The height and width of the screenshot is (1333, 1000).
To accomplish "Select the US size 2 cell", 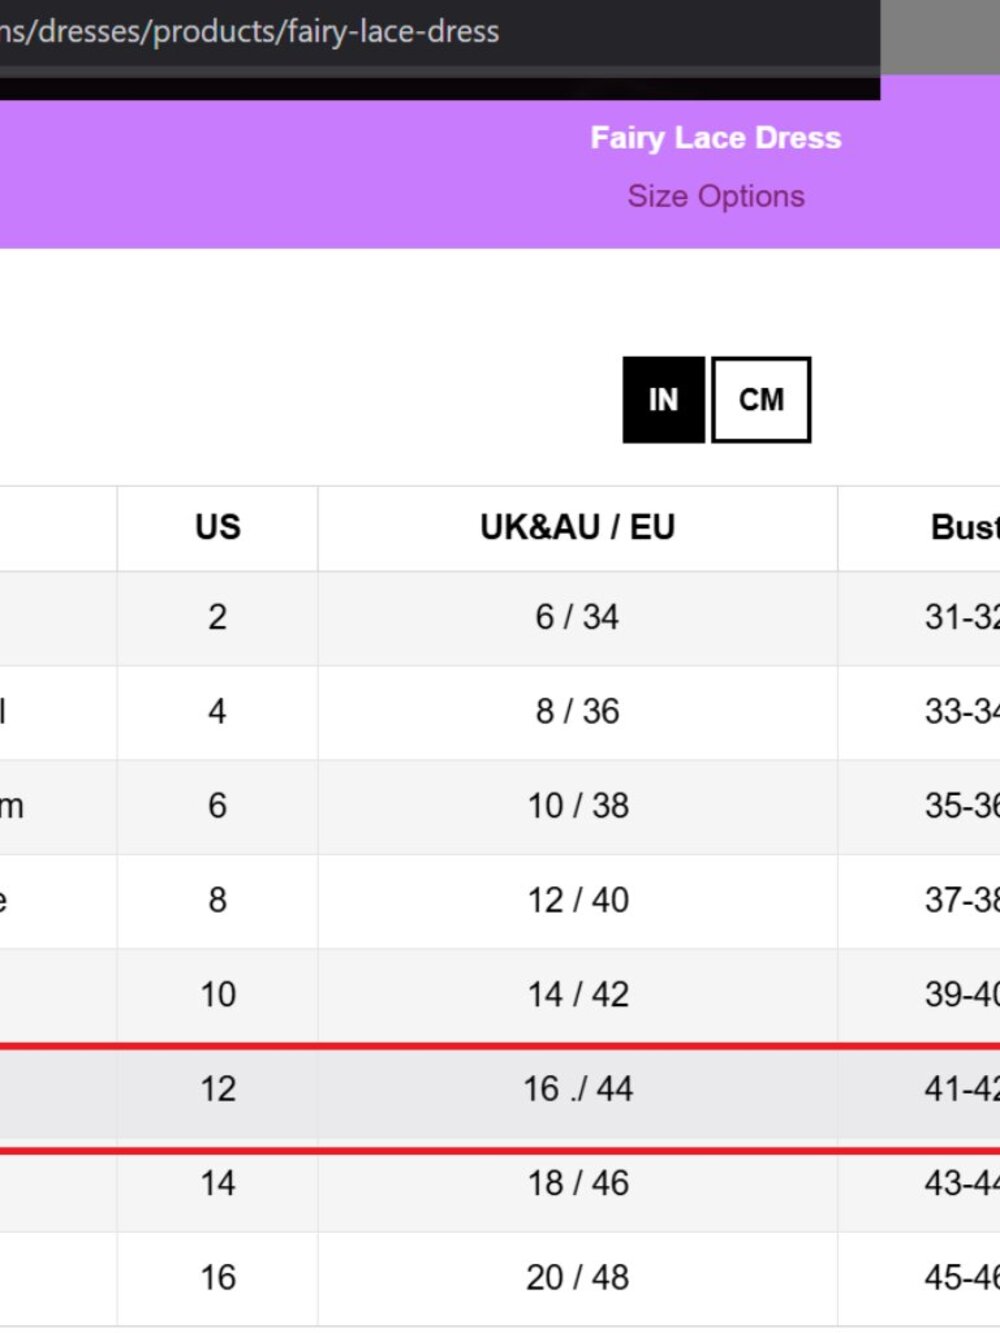I will (x=218, y=617).
